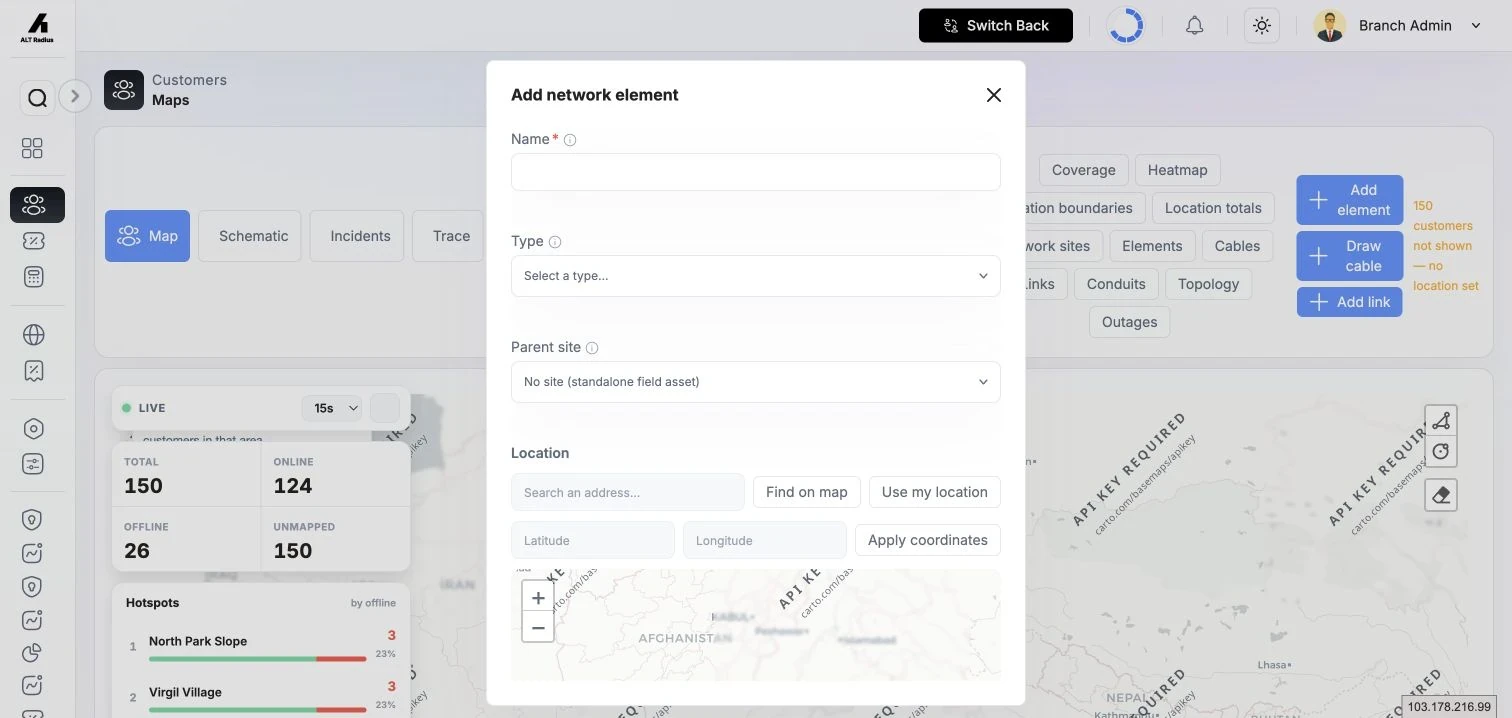The height and width of the screenshot is (718, 1512).
Task: Click info icon beside Type label
Action: point(555,242)
